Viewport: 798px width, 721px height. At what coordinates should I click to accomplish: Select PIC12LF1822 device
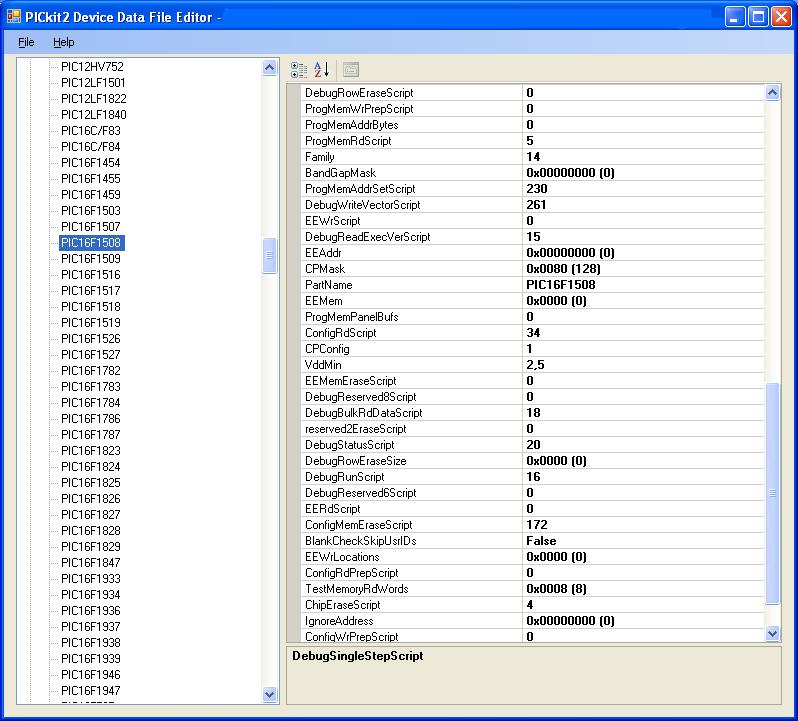click(x=94, y=99)
